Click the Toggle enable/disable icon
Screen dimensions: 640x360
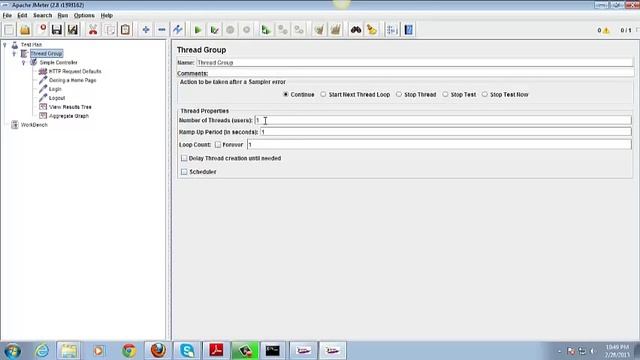(178, 30)
